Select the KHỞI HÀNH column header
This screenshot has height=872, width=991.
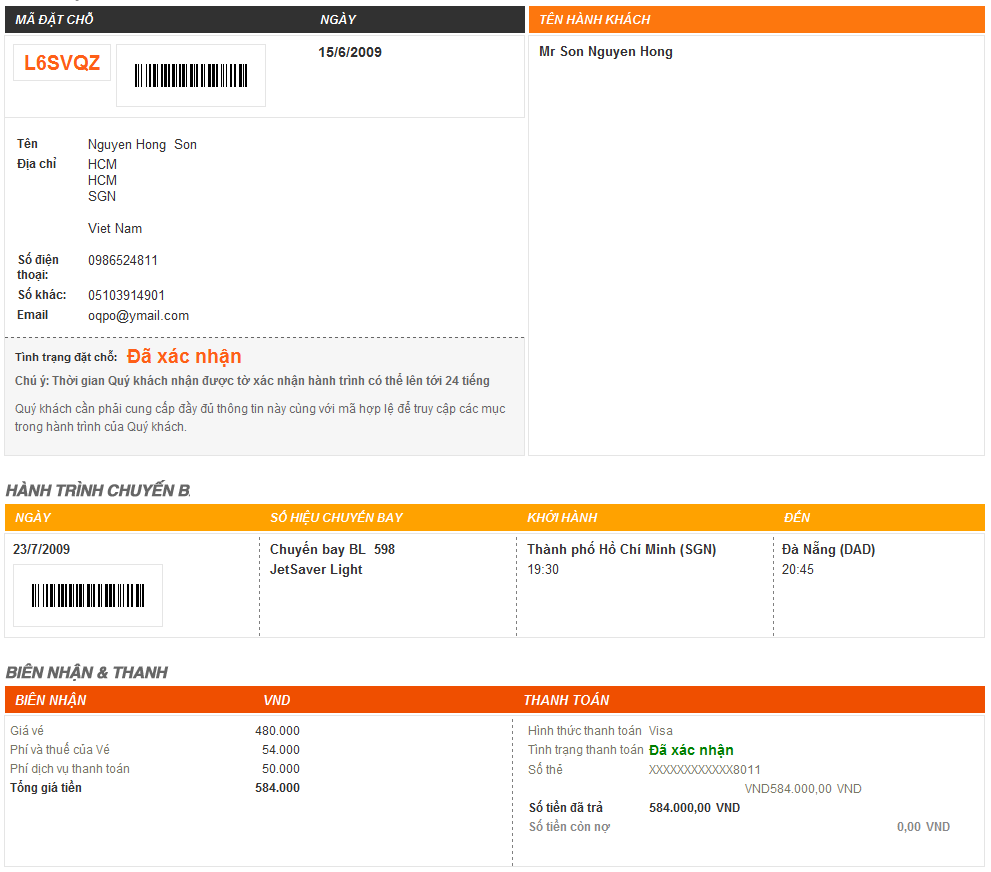point(562,518)
